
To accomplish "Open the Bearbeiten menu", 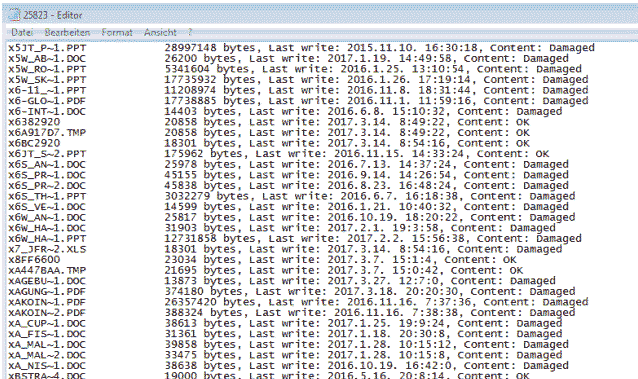I will coord(67,32).
